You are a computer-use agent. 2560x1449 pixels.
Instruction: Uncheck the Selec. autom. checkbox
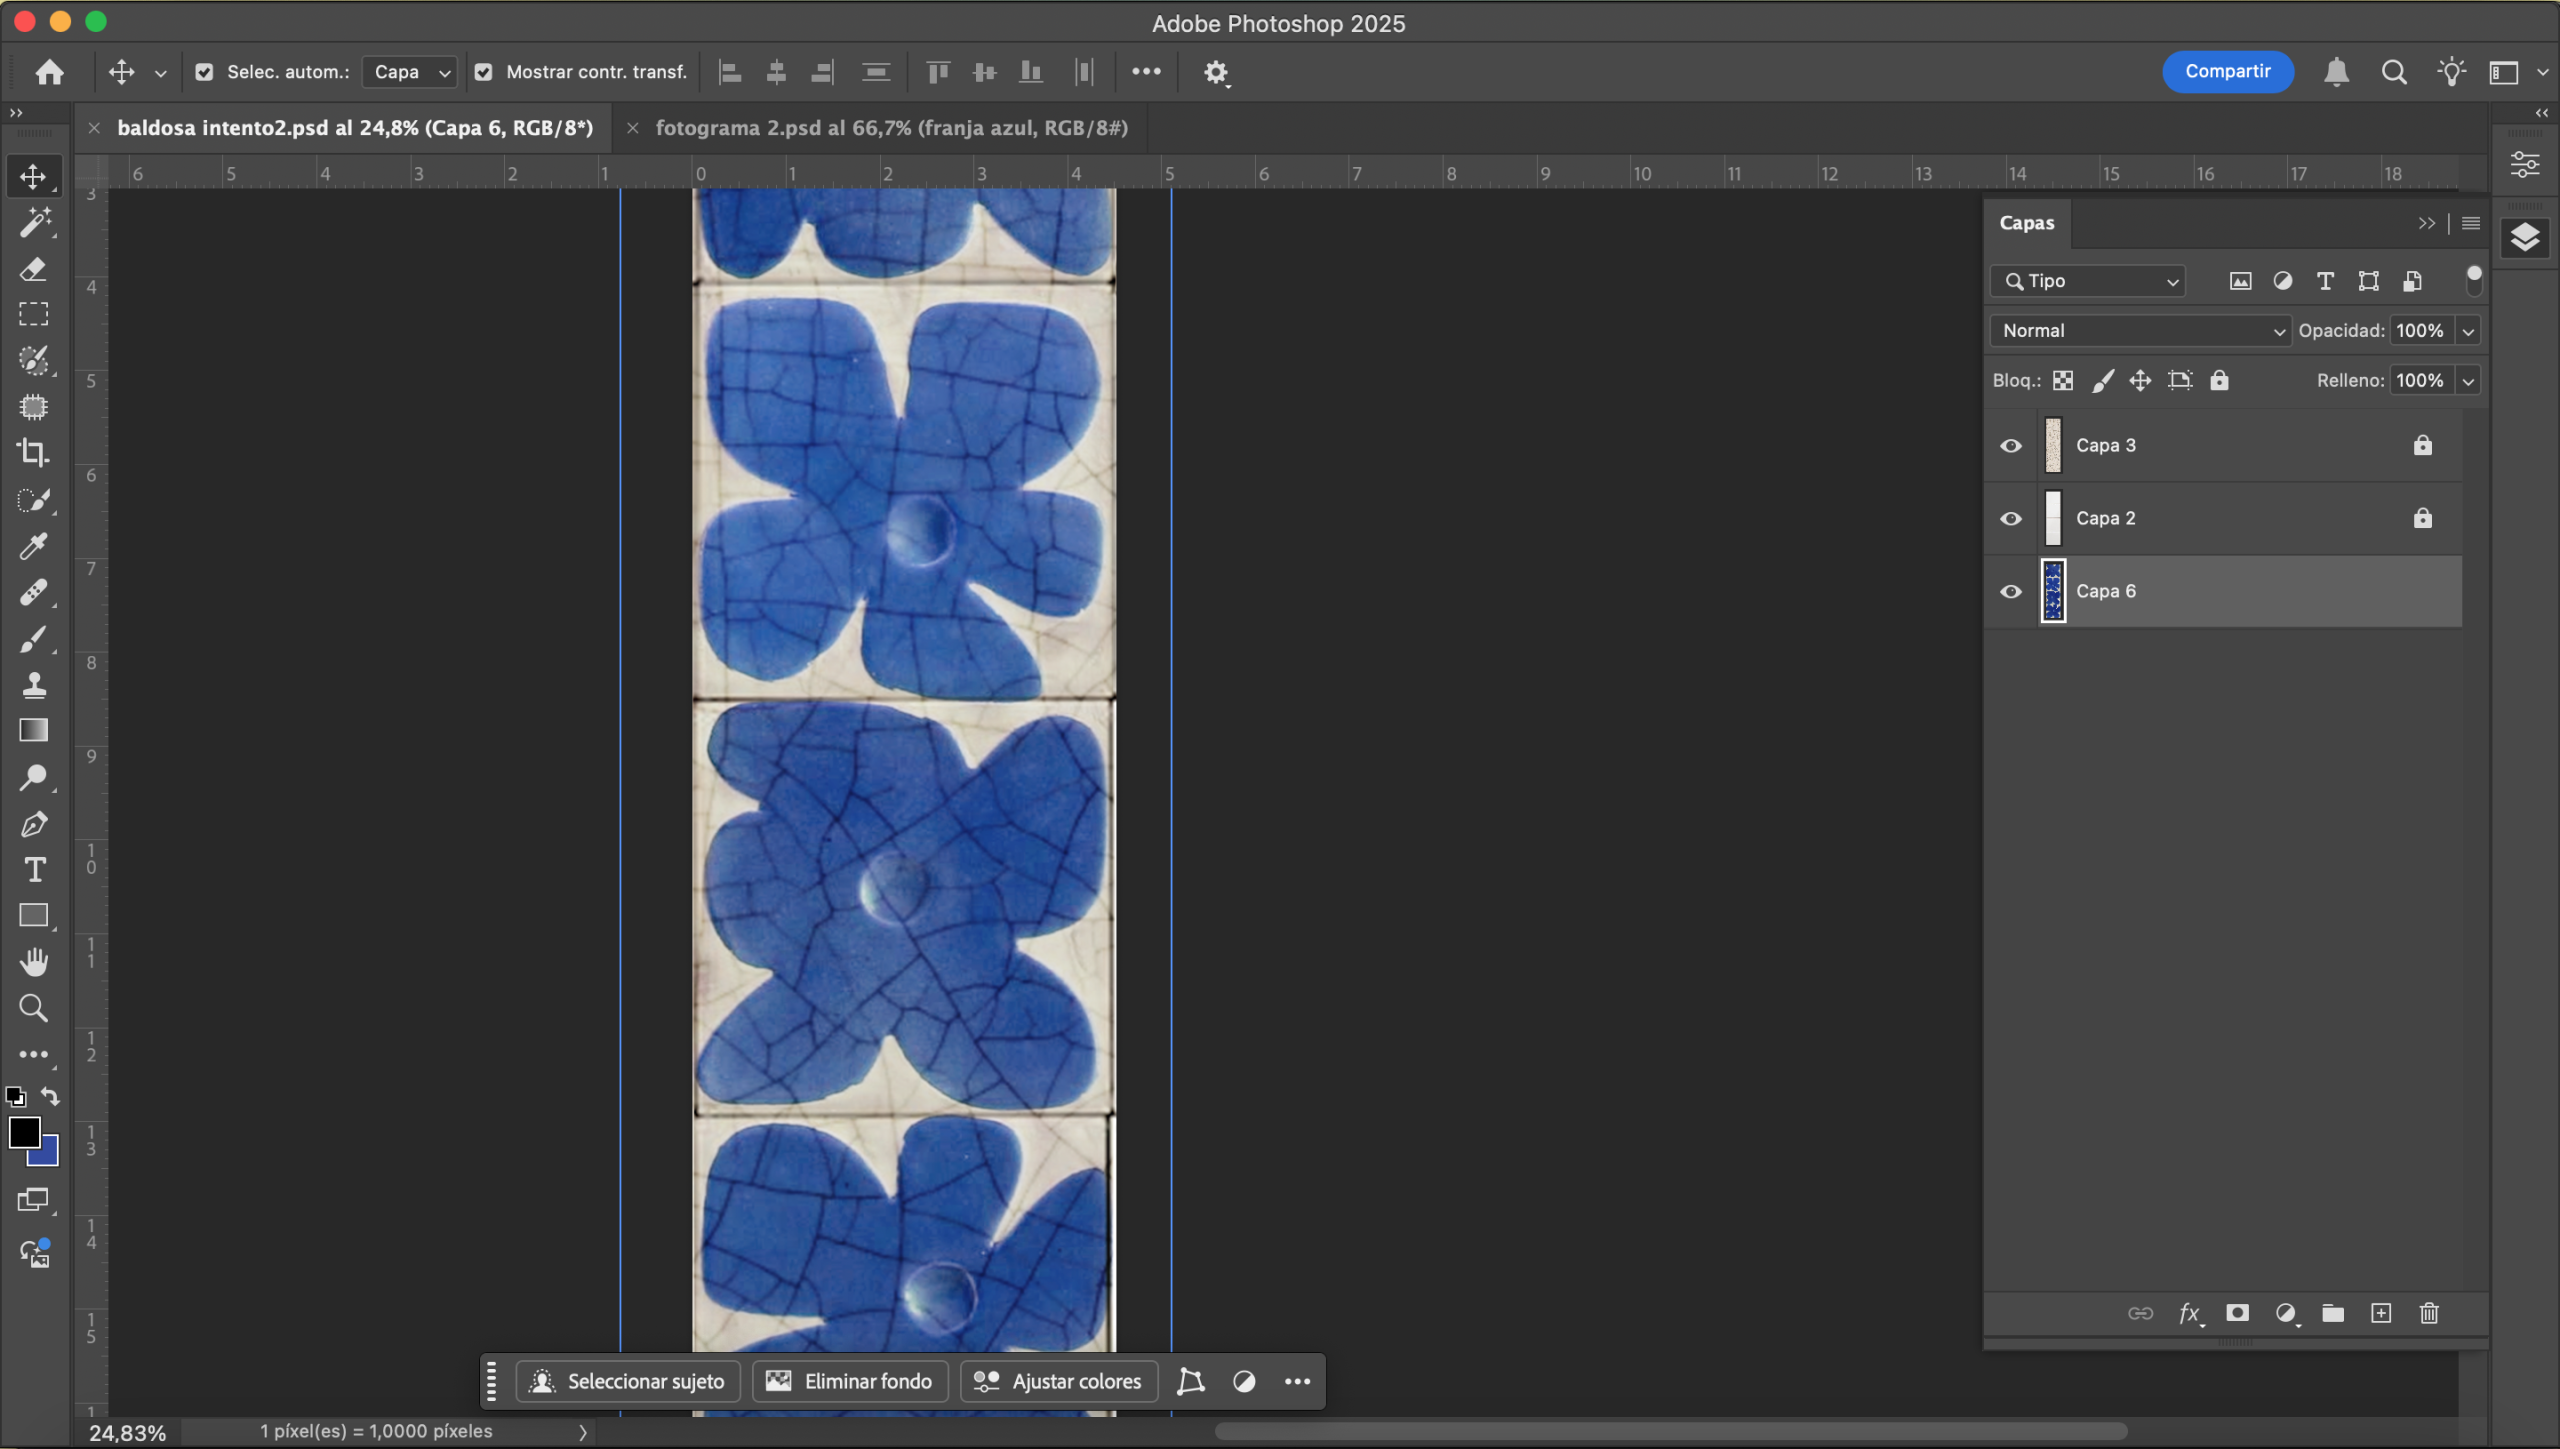click(204, 72)
